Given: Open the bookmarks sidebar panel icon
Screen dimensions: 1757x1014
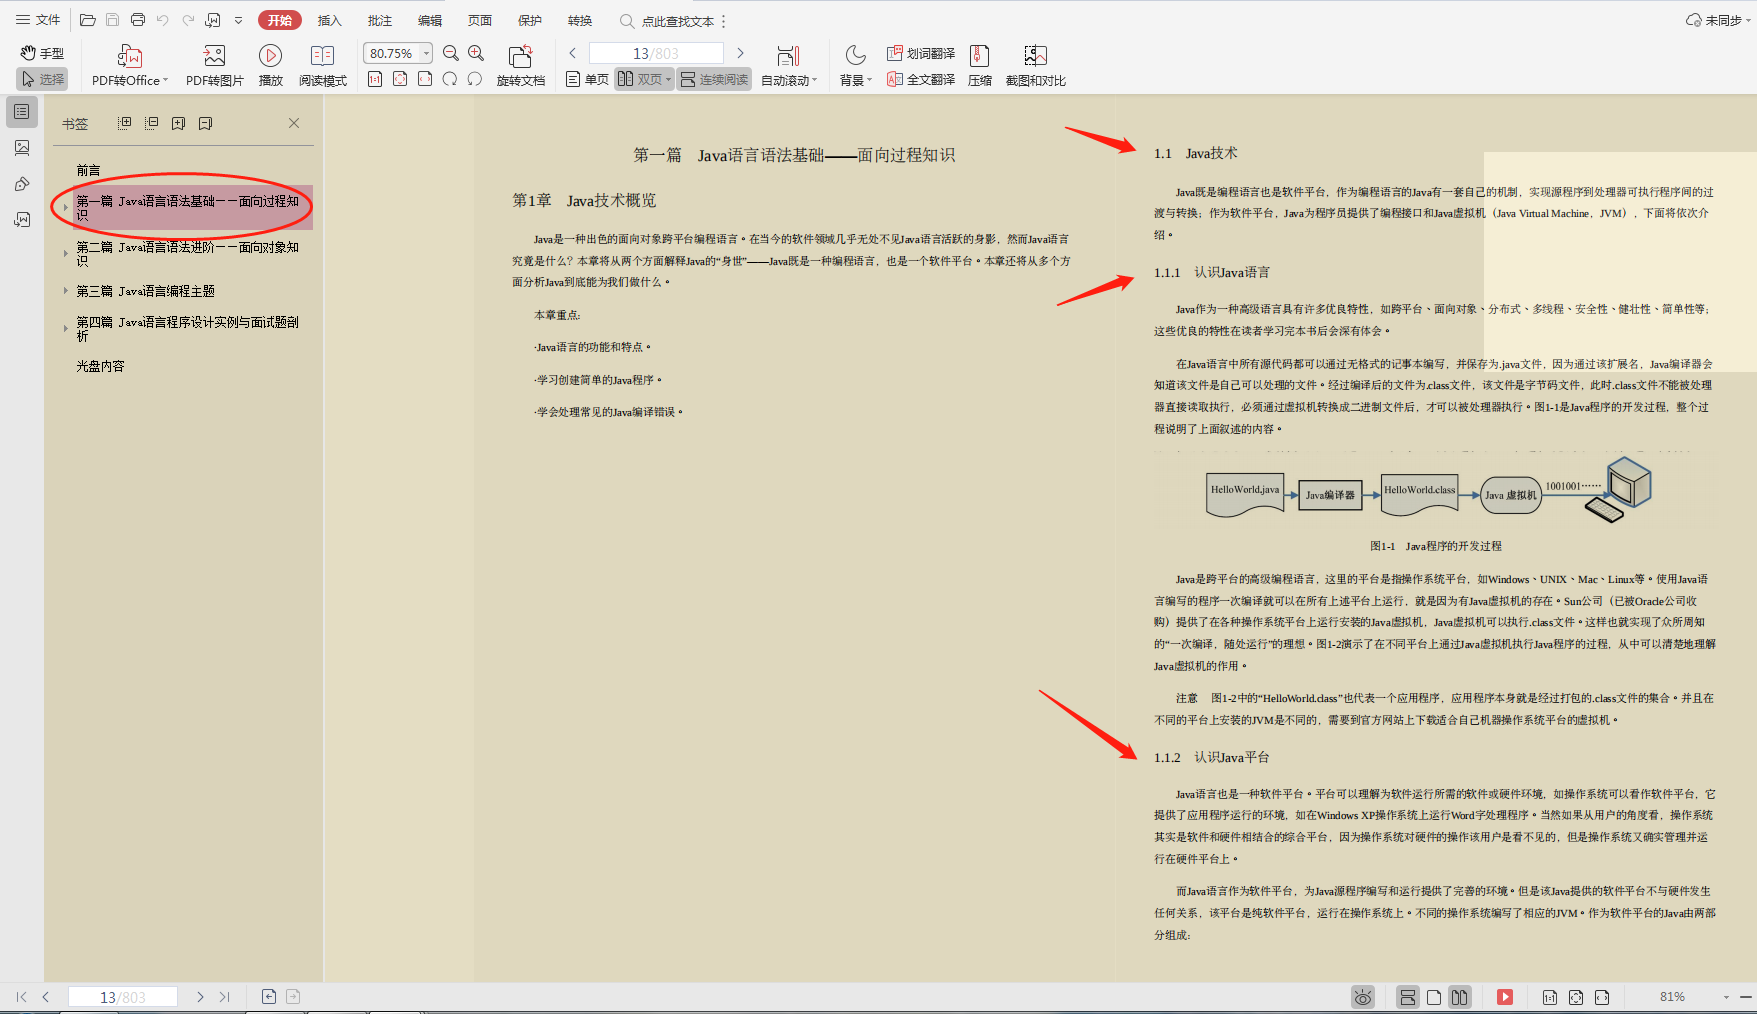Looking at the screenshot, I should [22, 112].
